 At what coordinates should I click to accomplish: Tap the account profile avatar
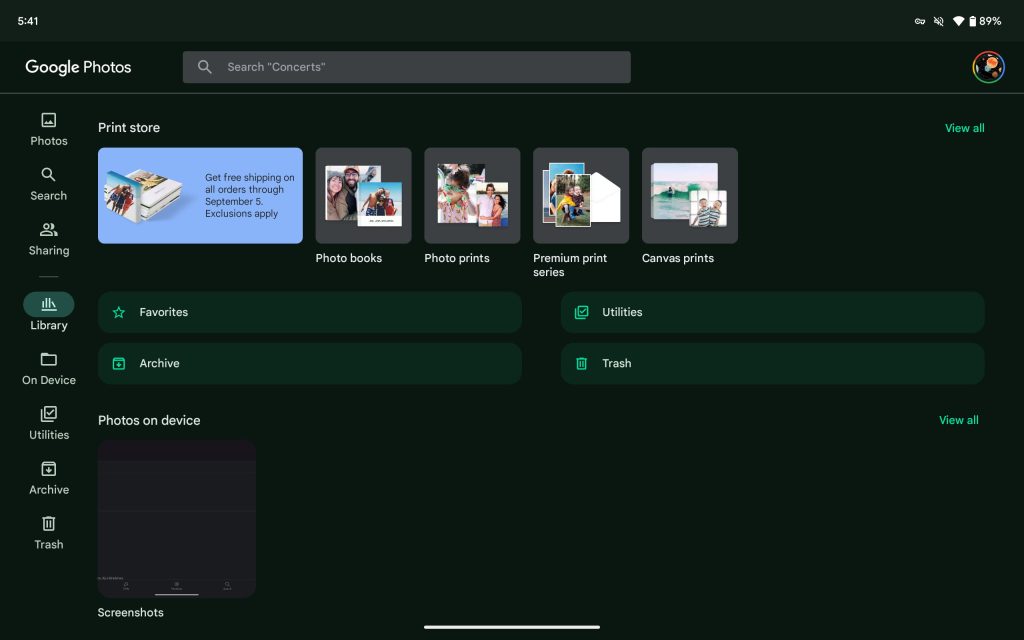pyautogui.click(x=988, y=67)
